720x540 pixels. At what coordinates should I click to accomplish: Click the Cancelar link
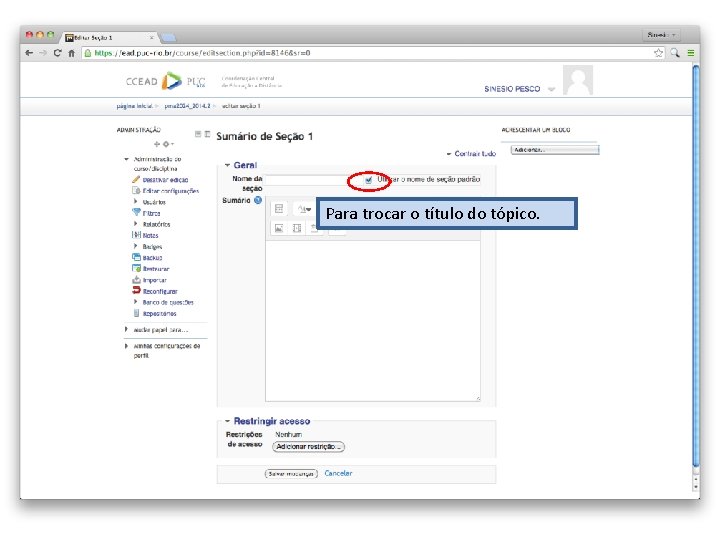tap(338, 473)
